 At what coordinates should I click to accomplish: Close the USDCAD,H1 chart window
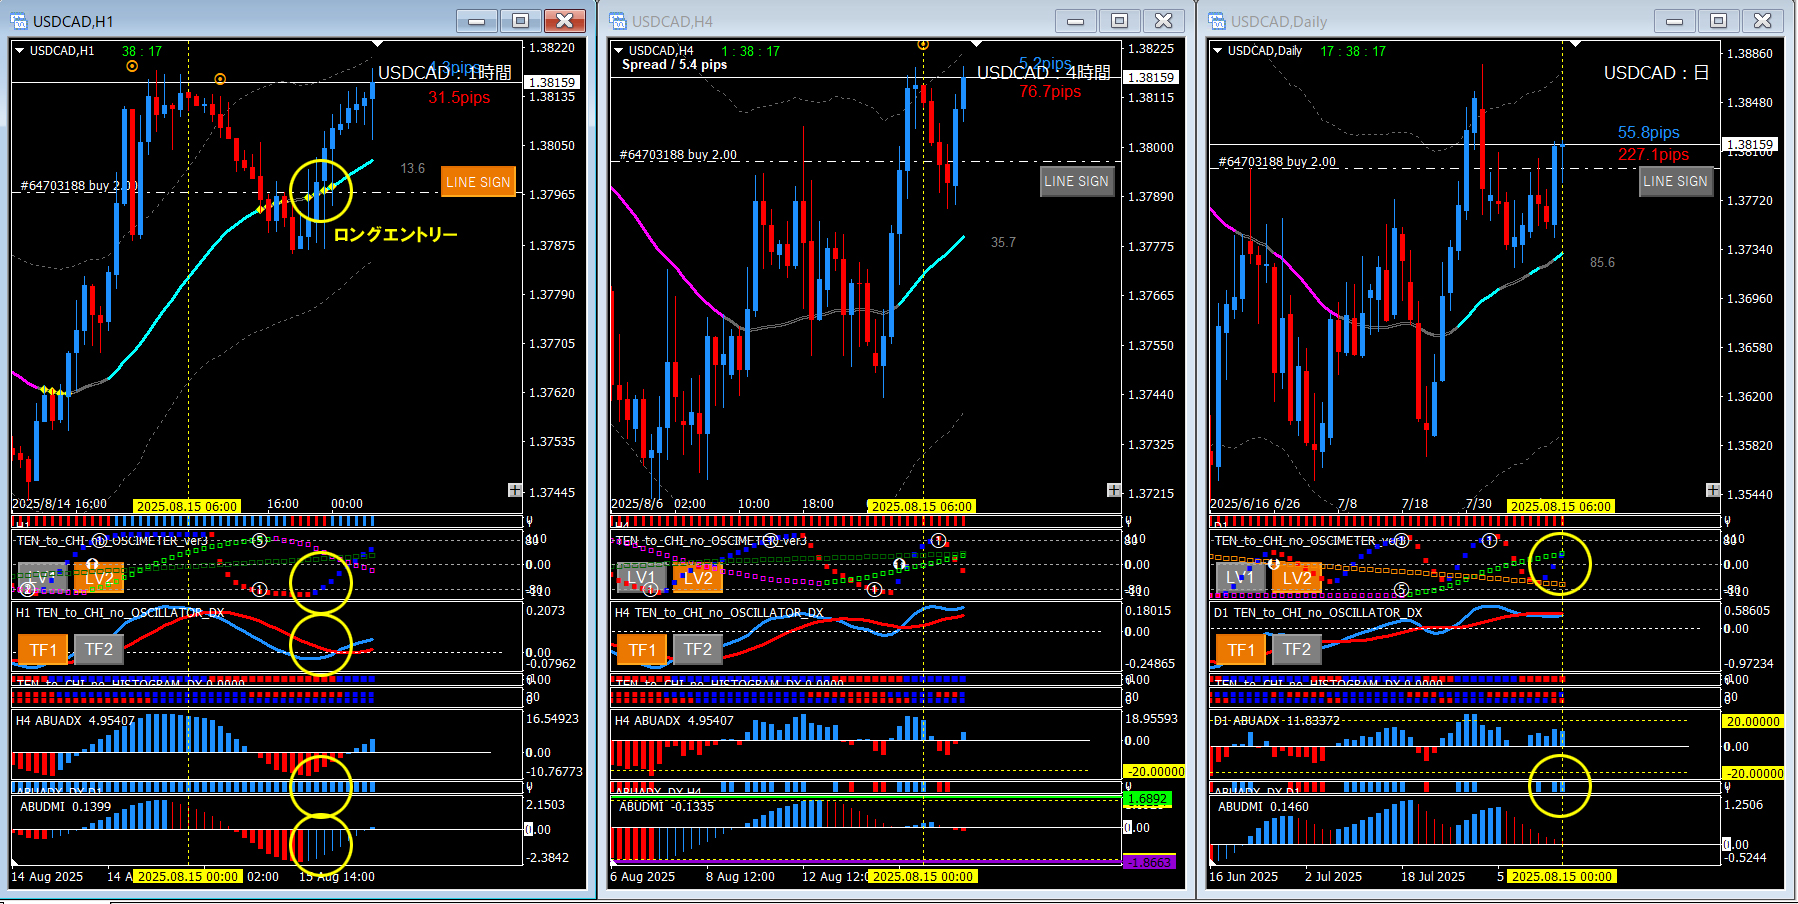point(565,21)
